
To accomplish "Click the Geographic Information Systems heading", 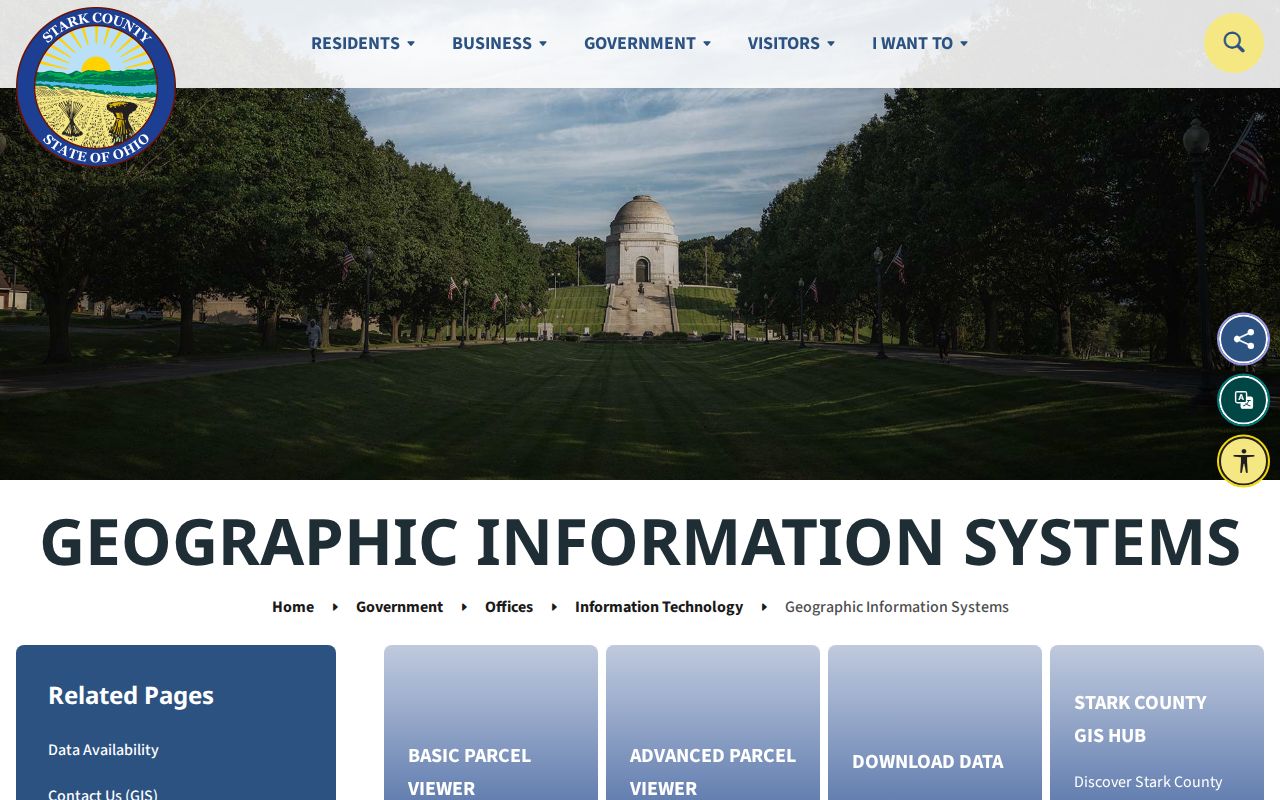I will tap(640, 541).
